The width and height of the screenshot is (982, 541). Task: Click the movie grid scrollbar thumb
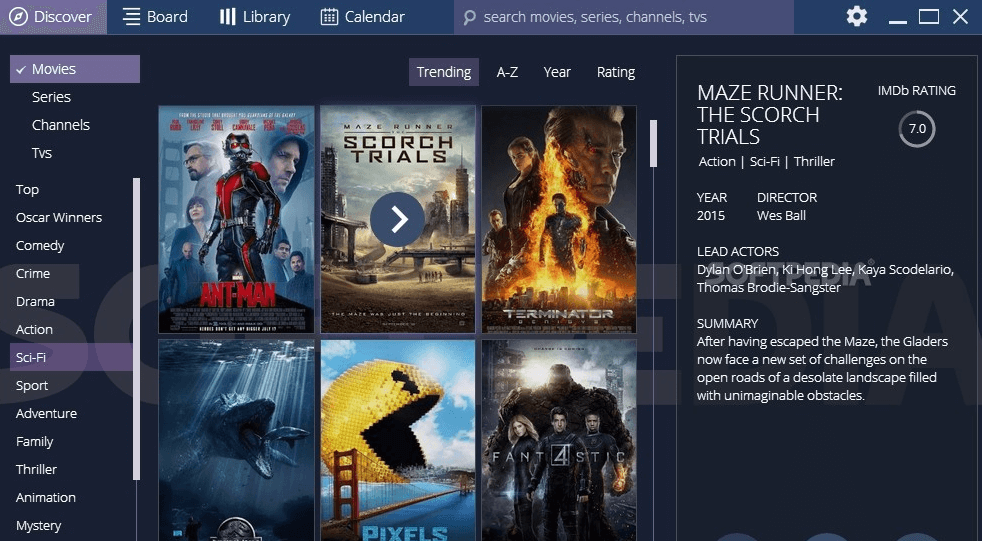pyautogui.click(x=654, y=143)
